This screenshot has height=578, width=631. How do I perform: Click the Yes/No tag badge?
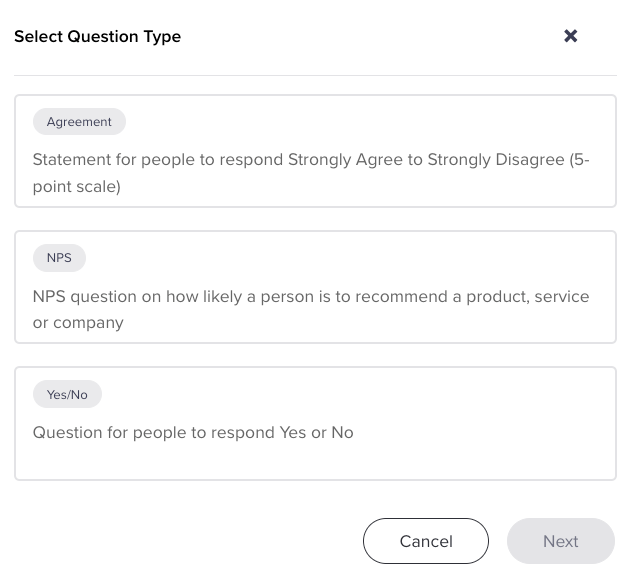67,395
